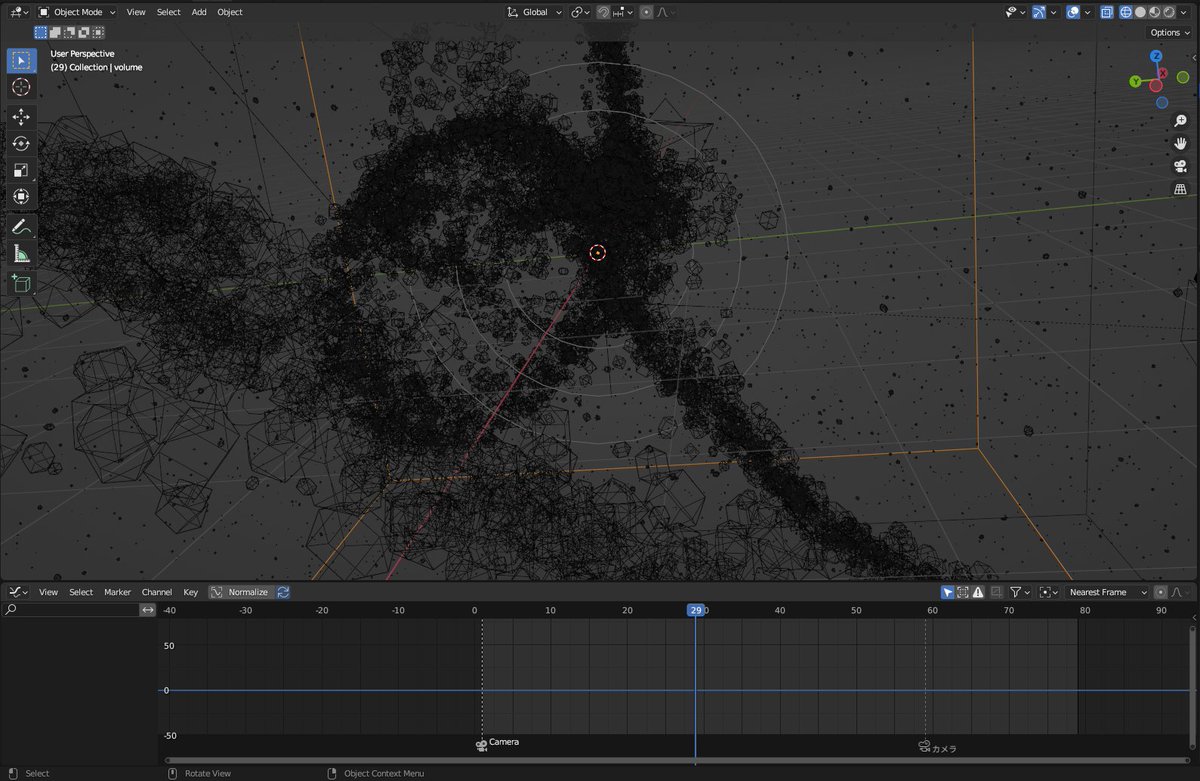
Task: Open shading options dropdown arrow
Action: [x=1184, y=12]
